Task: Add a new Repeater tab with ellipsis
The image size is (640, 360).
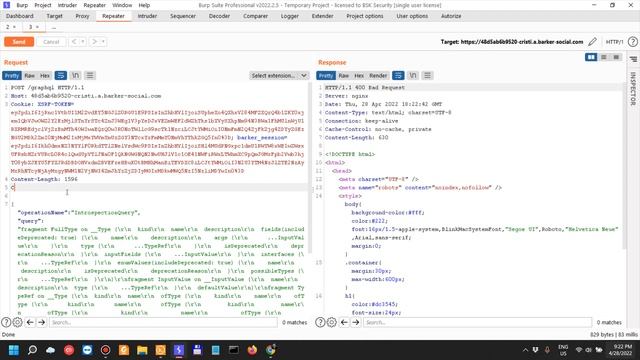Action: pos(53,27)
